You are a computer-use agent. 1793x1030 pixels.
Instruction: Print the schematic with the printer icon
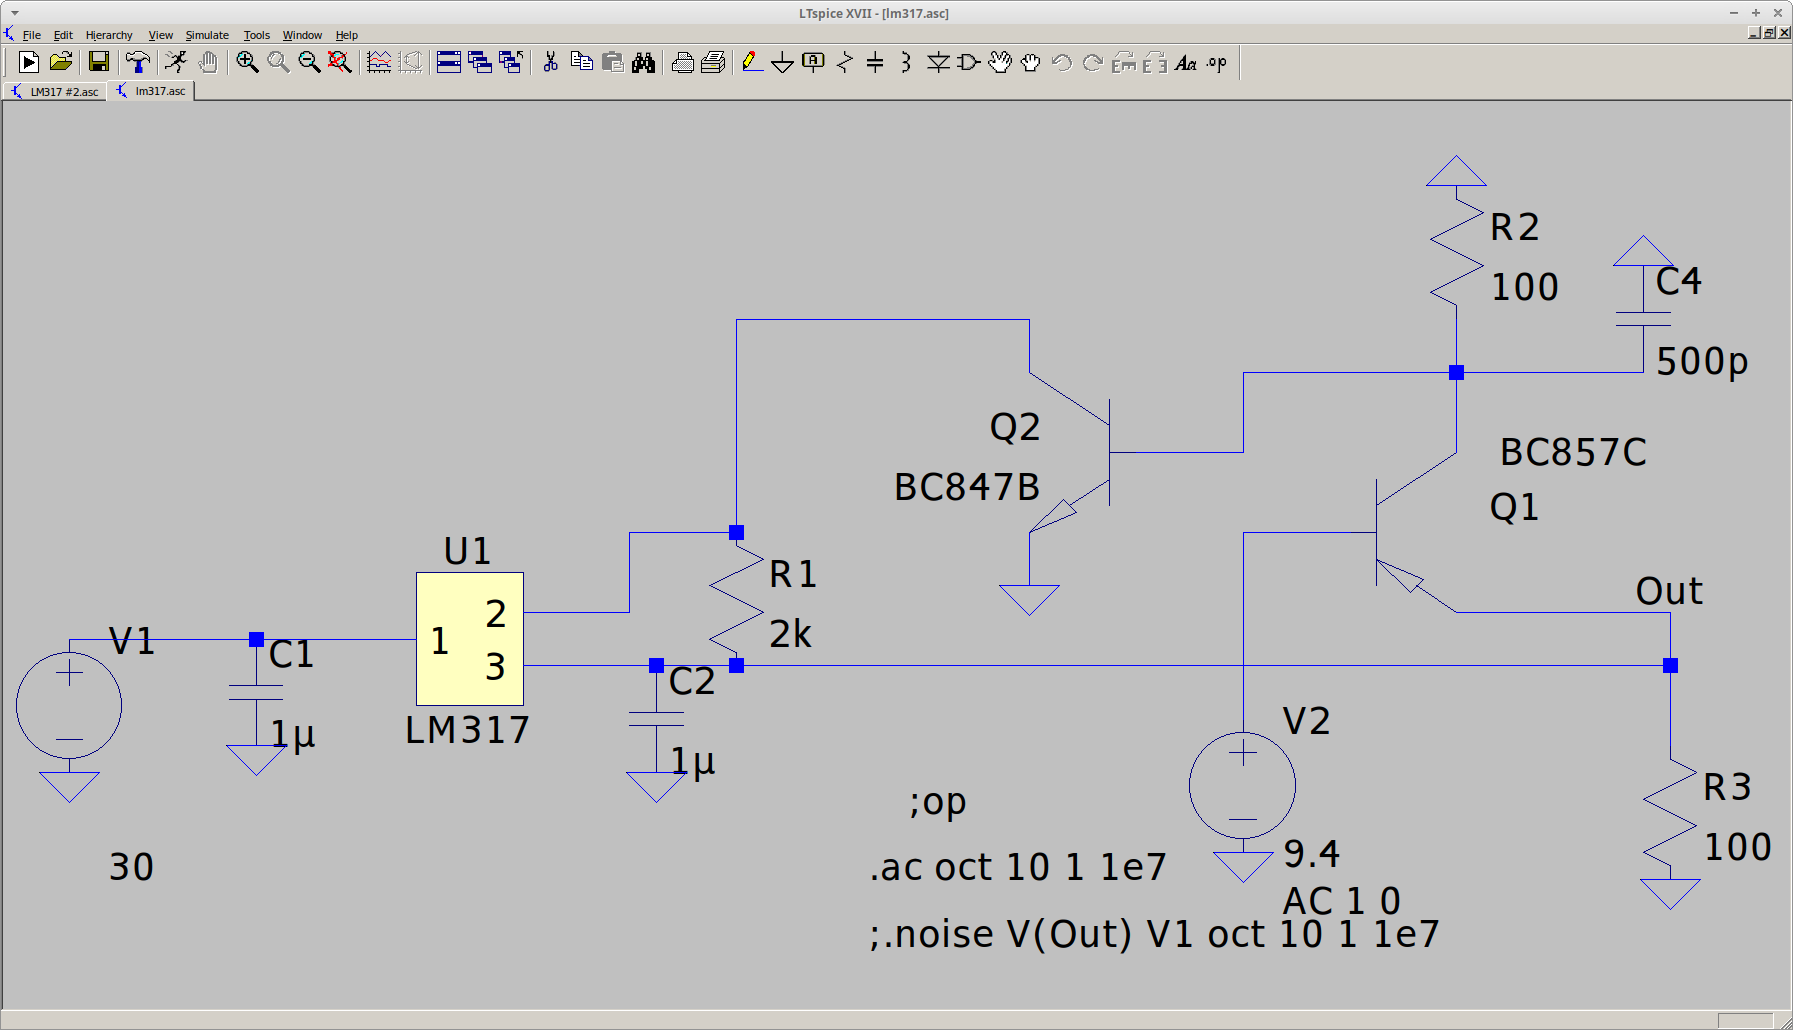click(713, 62)
